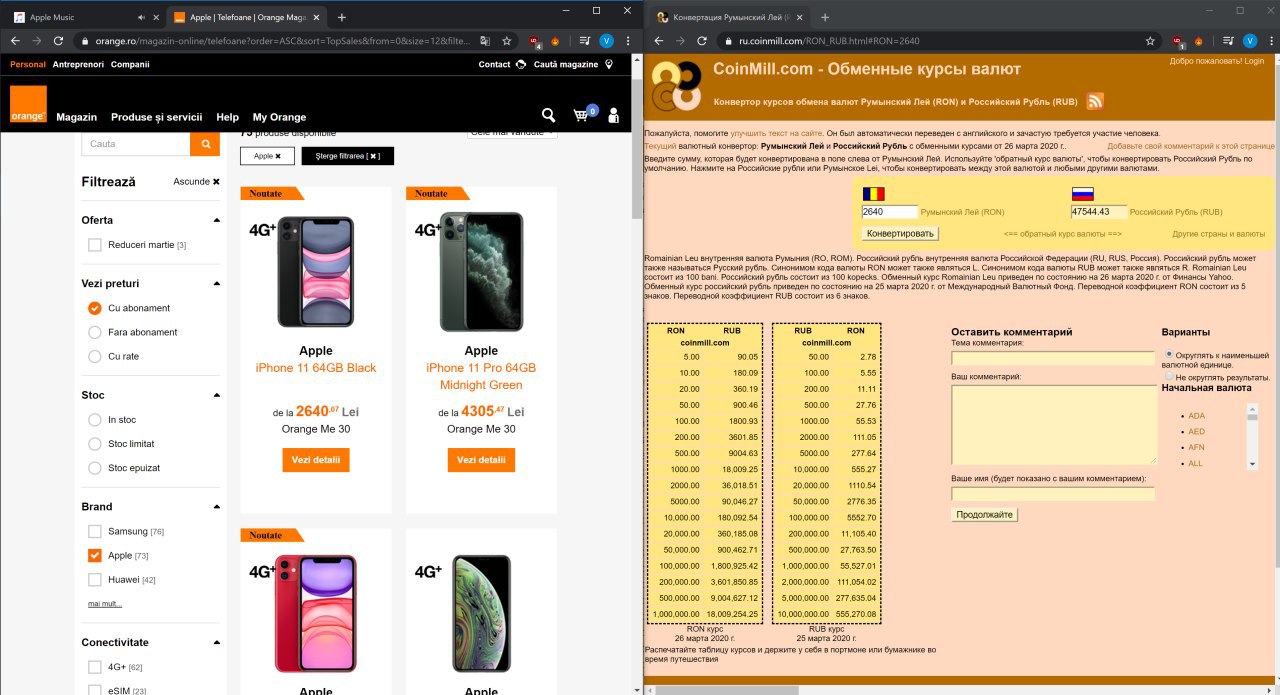Viewport: 1280px width, 695px height.
Task: Select the Cu rate radio option
Action: pyautogui.click(x=95, y=356)
